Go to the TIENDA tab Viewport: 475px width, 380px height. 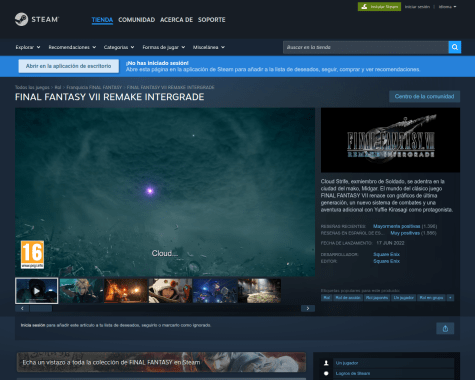point(102,20)
